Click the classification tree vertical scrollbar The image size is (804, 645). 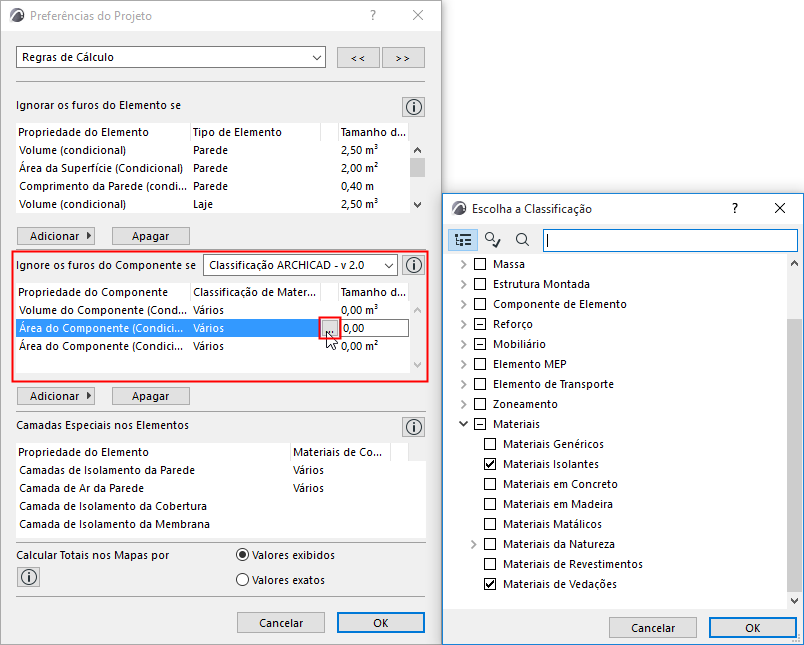click(794, 453)
